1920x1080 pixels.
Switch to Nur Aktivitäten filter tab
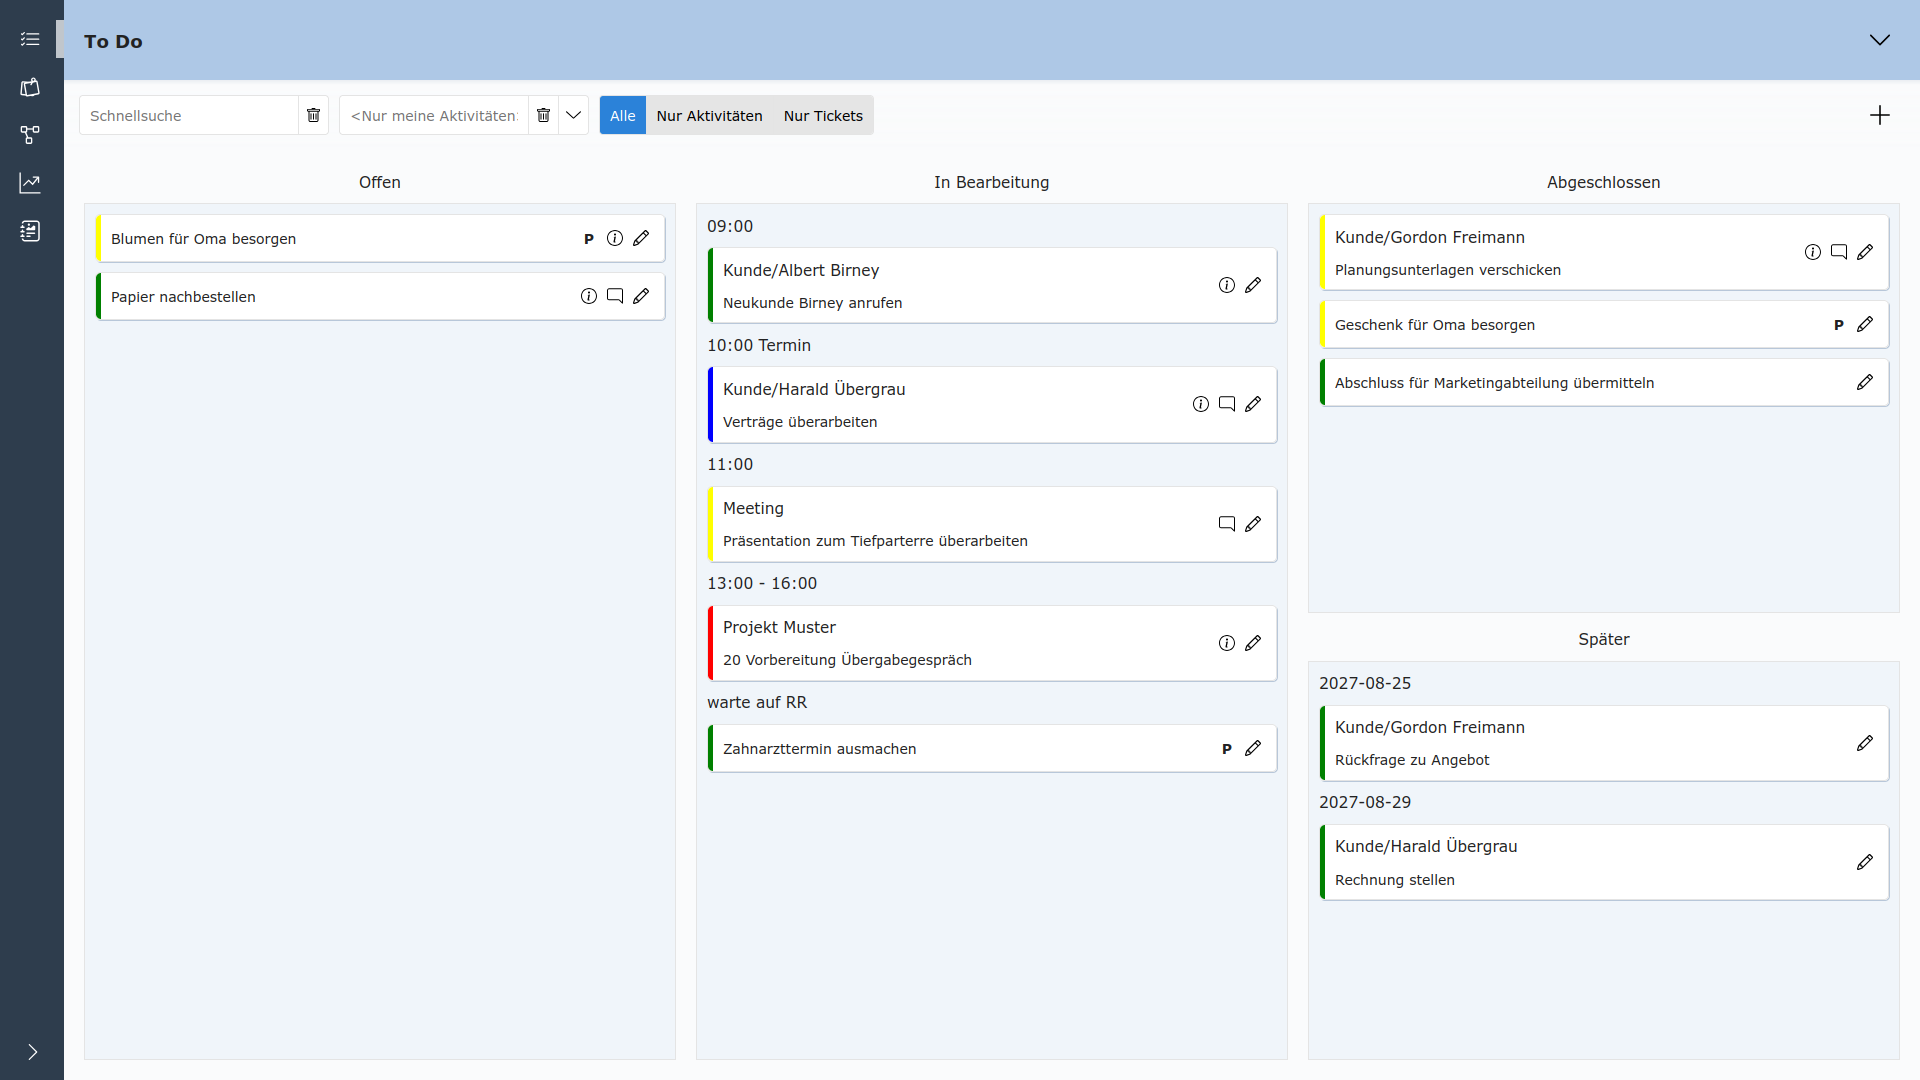pyautogui.click(x=709, y=115)
